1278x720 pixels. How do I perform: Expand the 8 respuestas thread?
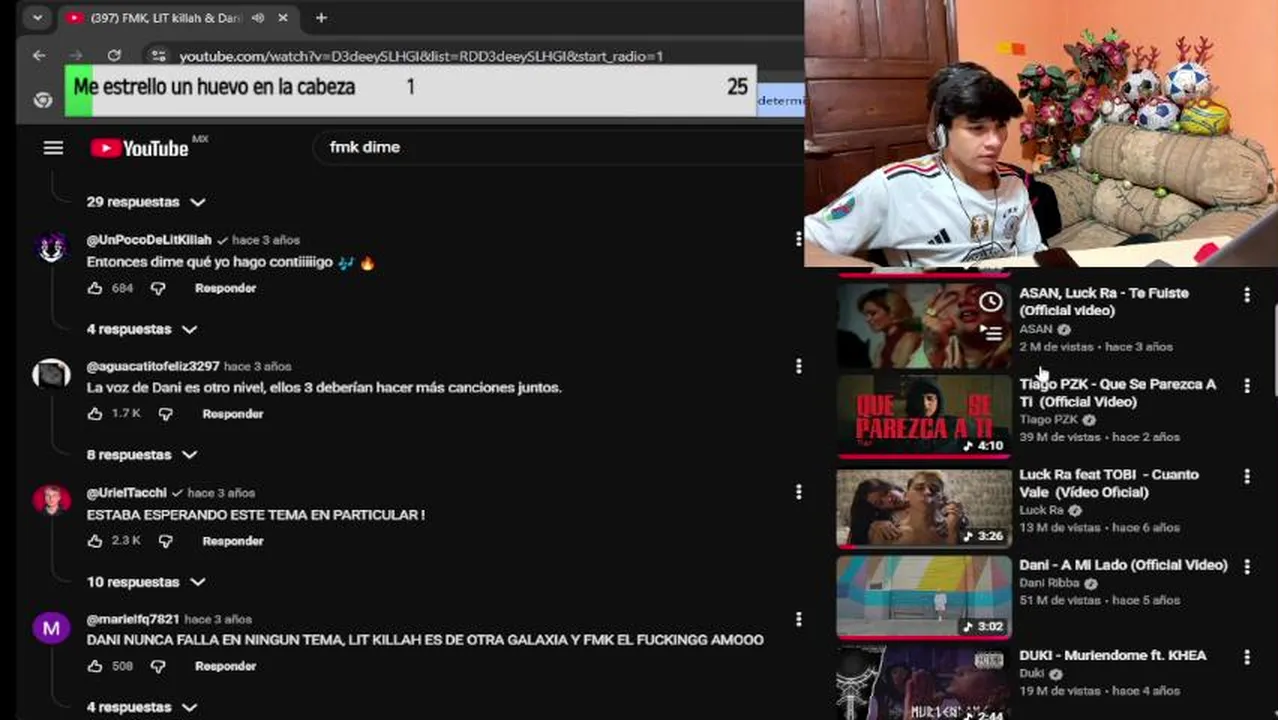(x=142, y=455)
